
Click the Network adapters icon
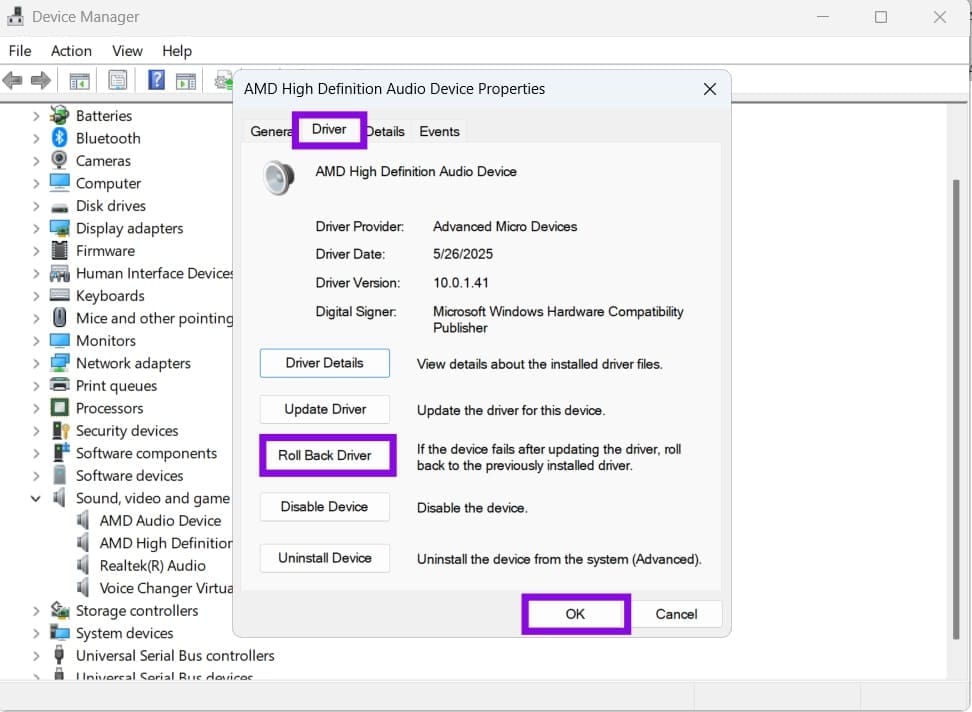pos(60,363)
